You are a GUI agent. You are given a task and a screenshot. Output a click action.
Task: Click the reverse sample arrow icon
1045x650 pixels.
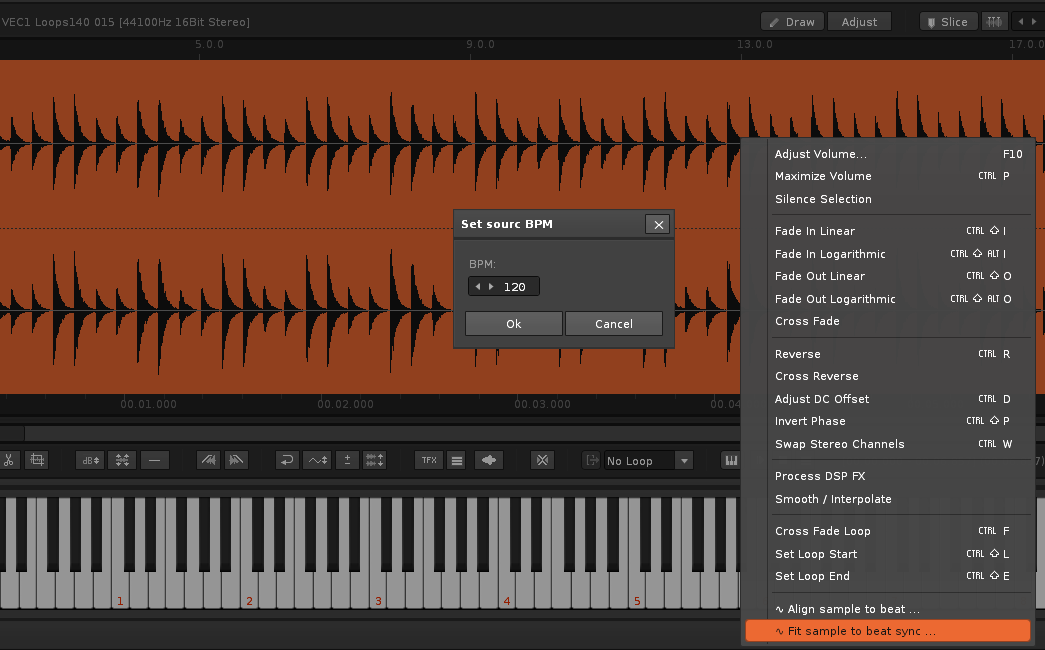[x=287, y=460]
